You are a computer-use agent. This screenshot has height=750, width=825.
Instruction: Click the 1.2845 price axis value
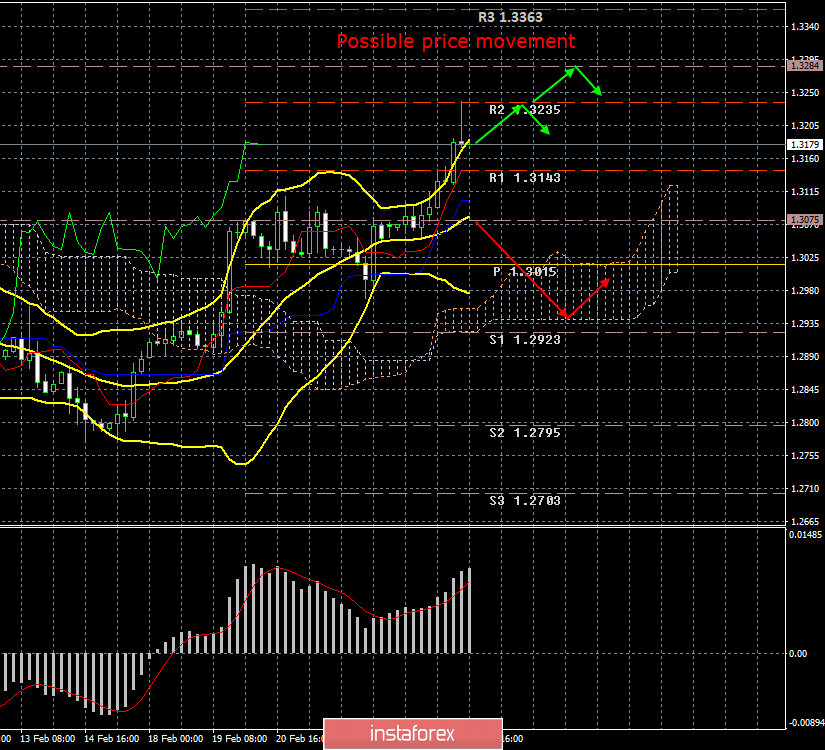805,390
